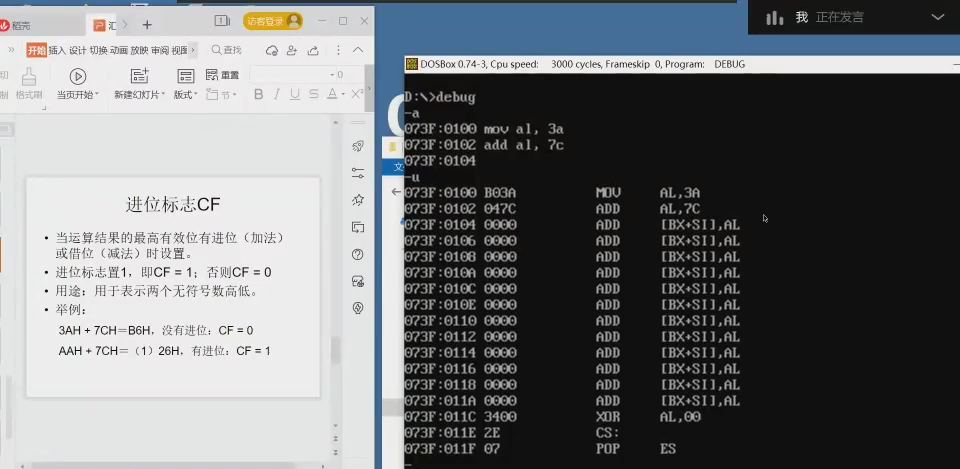Collapse the ribbon with up chevron

[358, 50]
